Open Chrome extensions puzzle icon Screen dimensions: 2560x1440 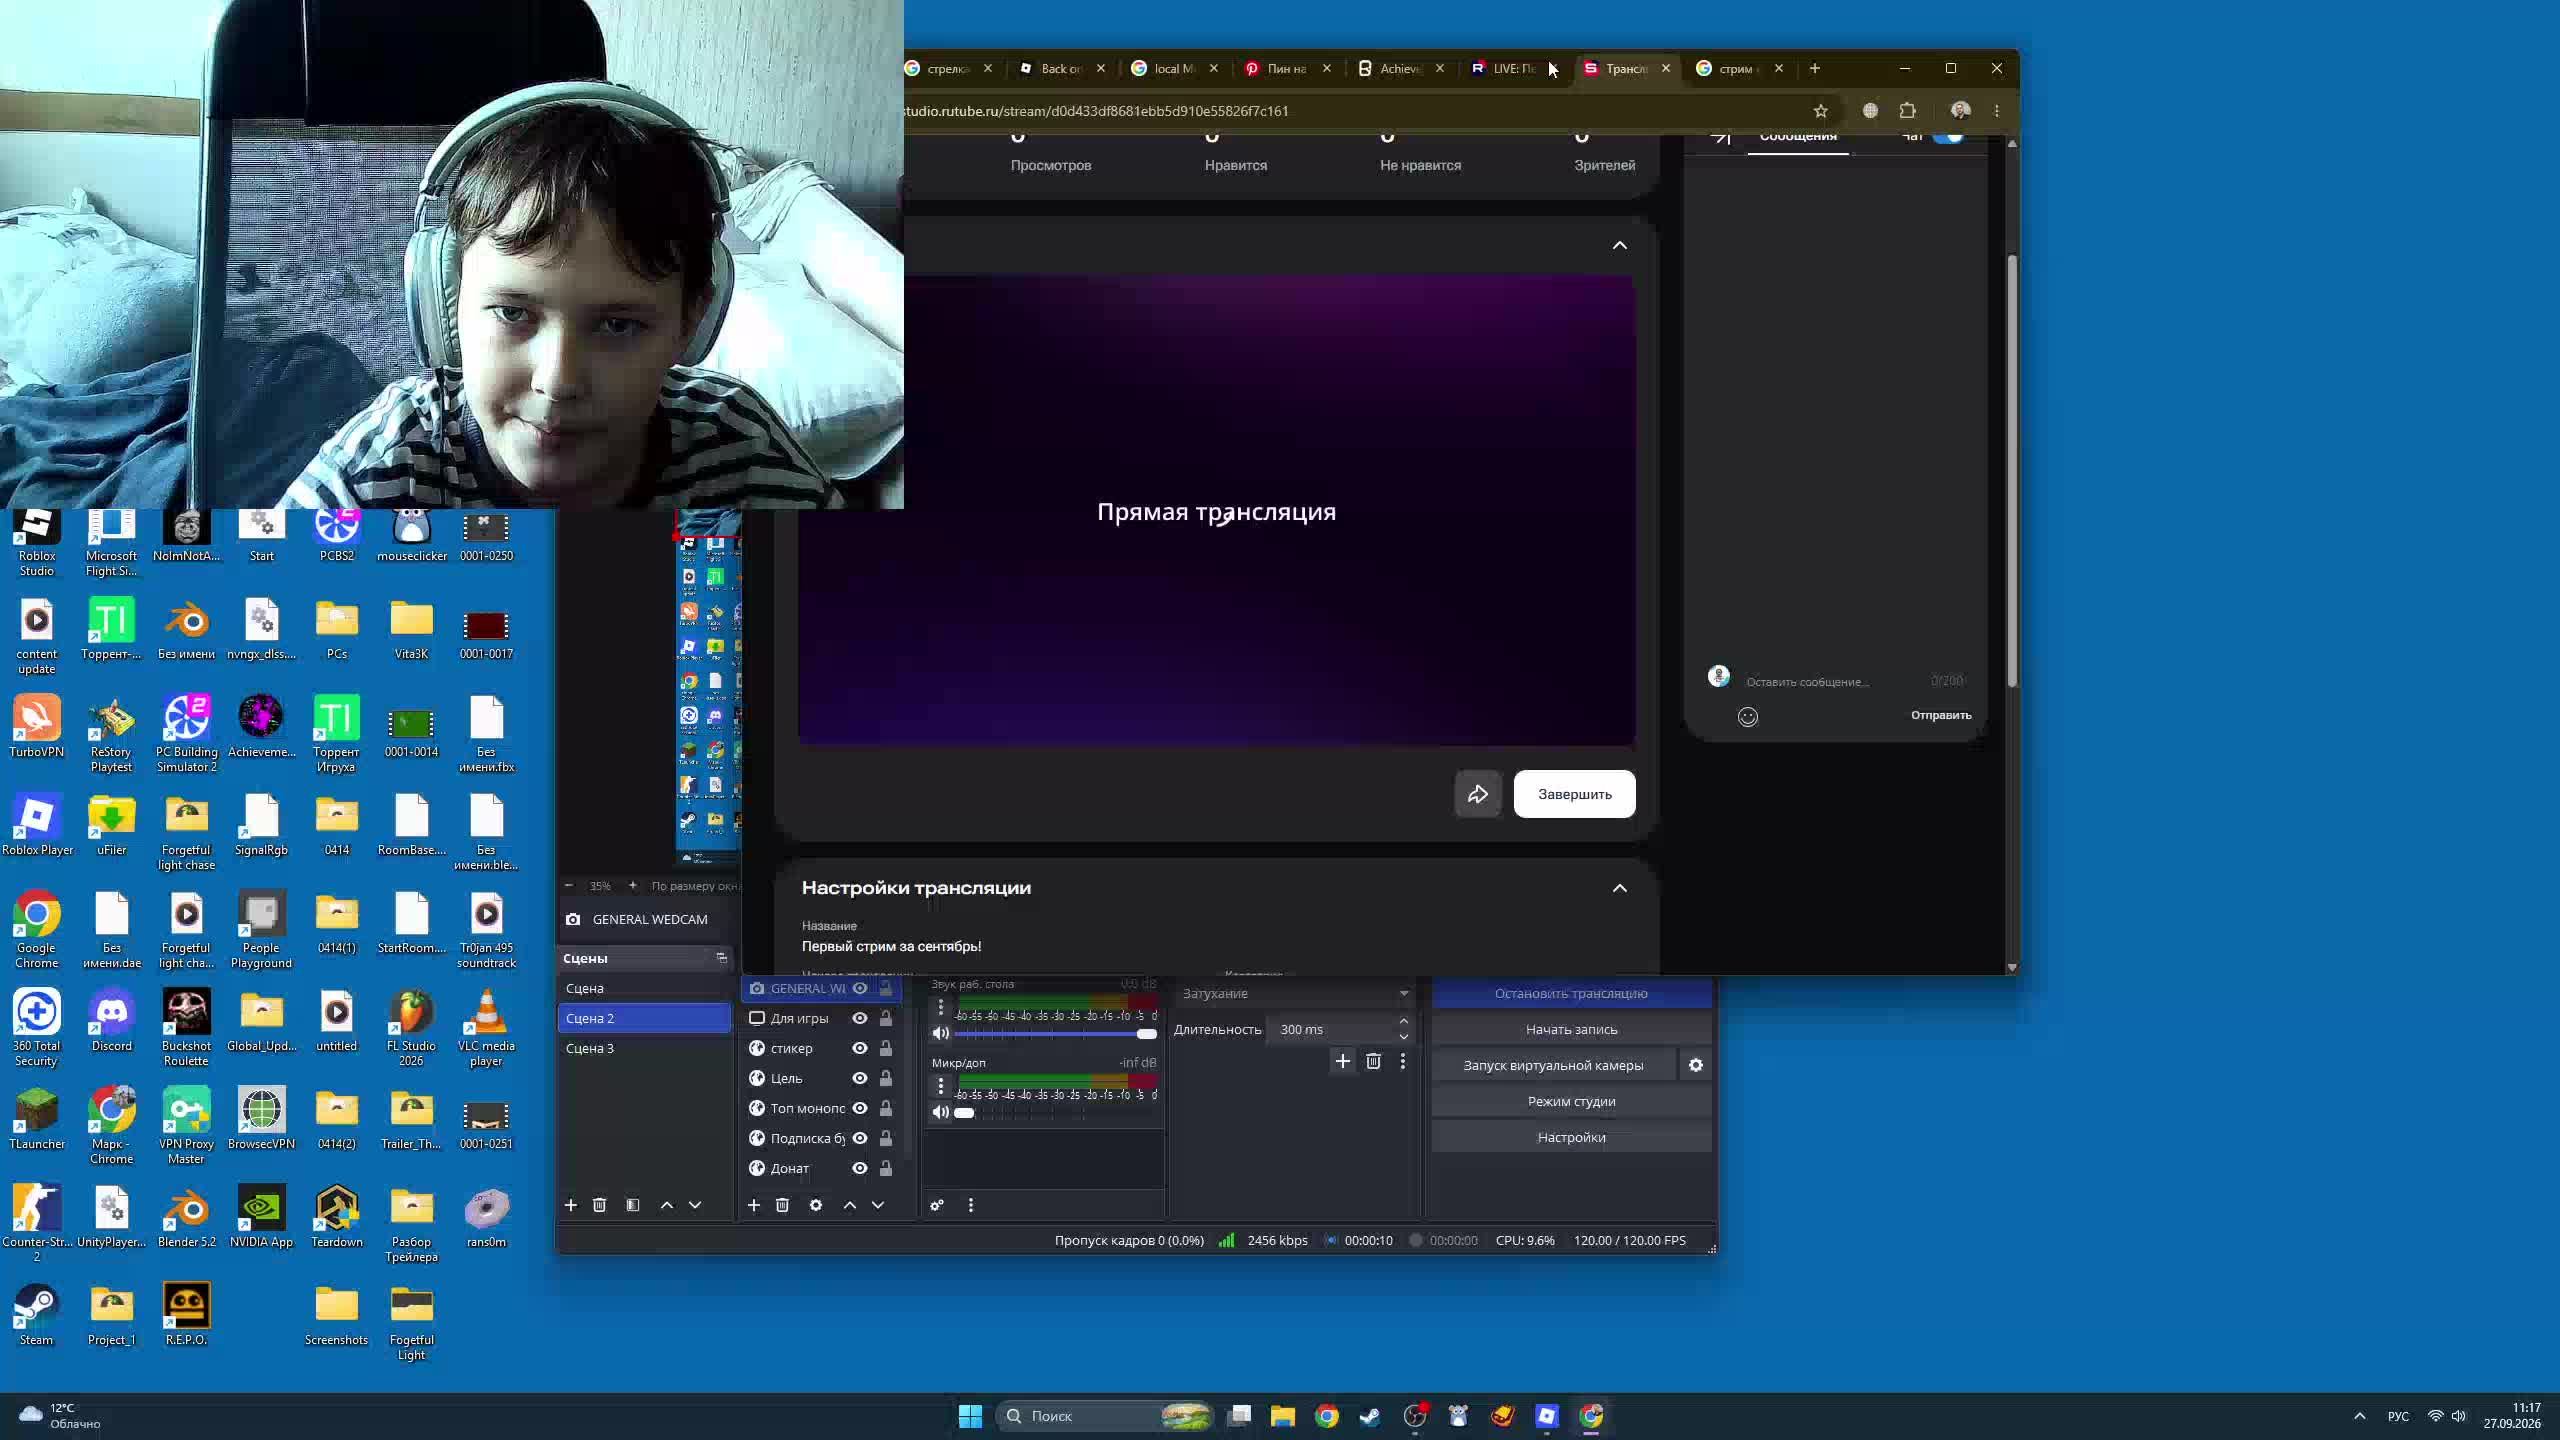(x=1908, y=111)
